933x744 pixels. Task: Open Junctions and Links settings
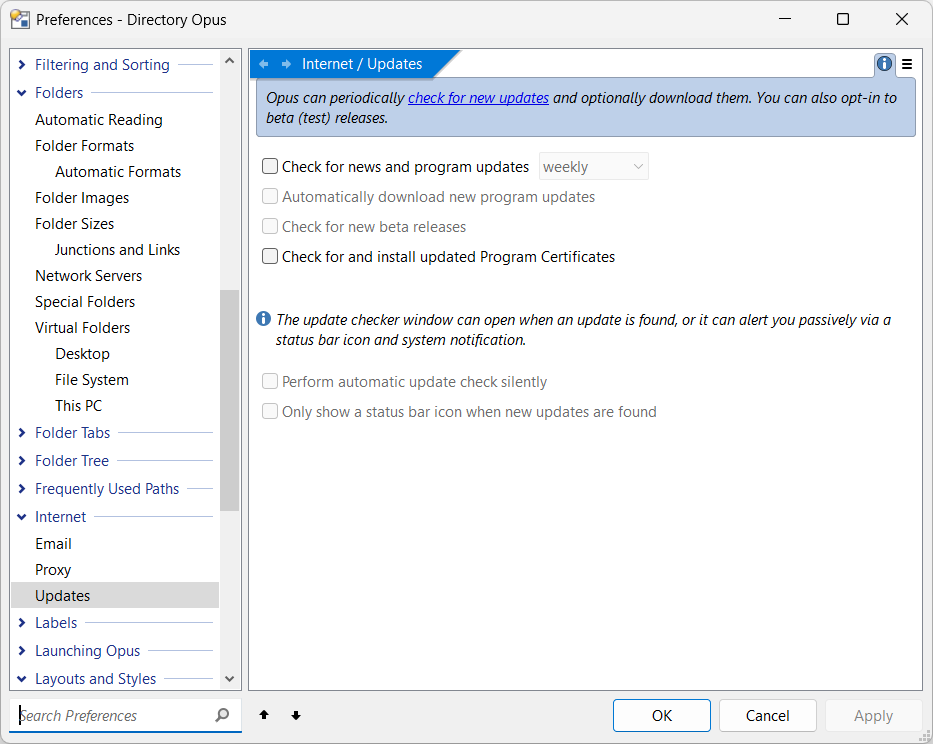click(x=117, y=250)
